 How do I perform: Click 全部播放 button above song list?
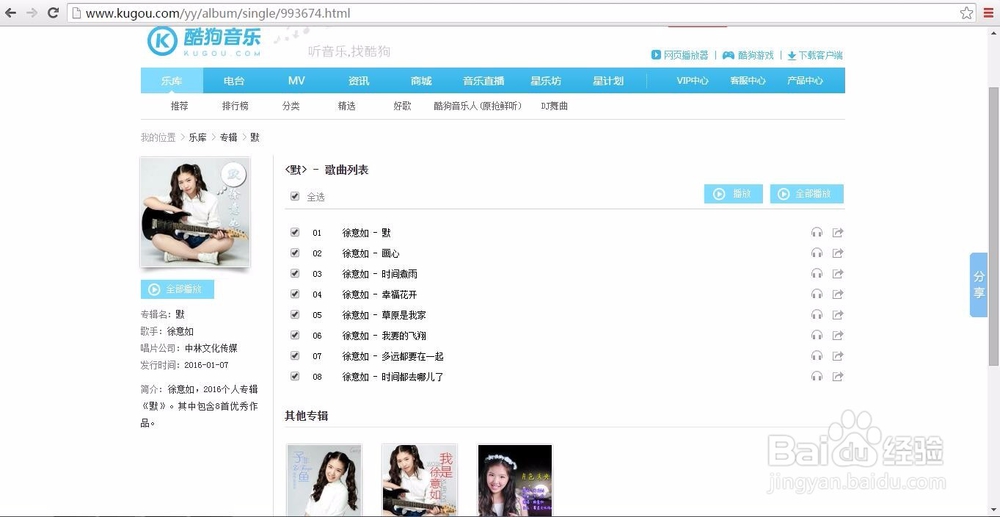pos(807,194)
